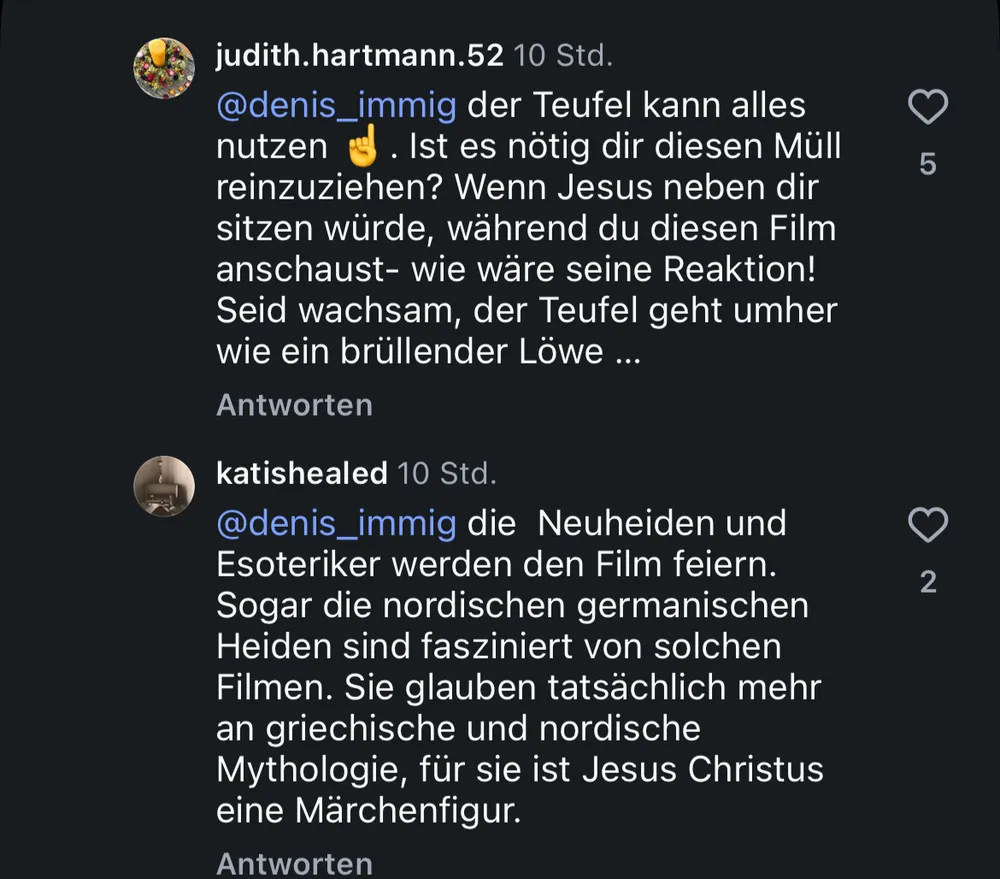Image resolution: width=1000 pixels, height=879 pixels.
Task: Click the 10 Std. timestamp beside judith.hartmann.52
Action: 563,55
